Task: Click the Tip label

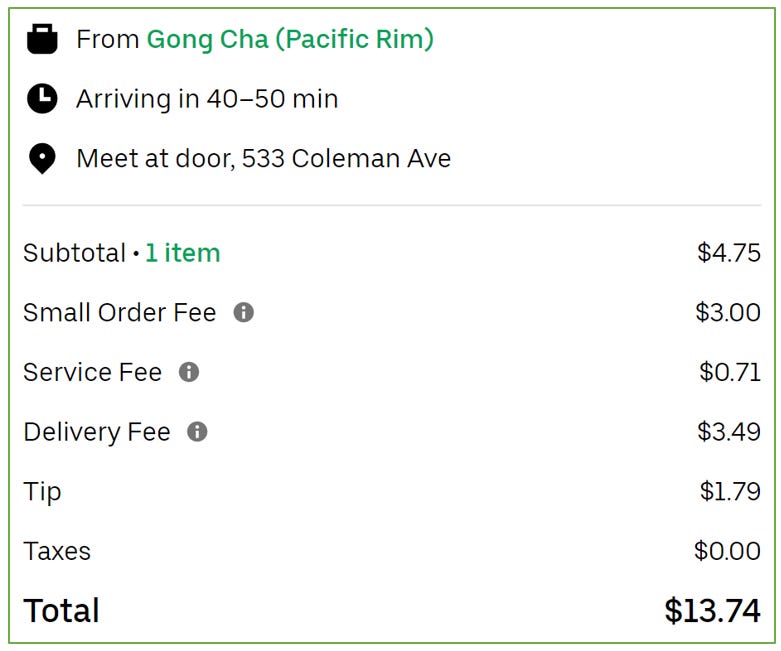Action: click(x=42, y=492)
